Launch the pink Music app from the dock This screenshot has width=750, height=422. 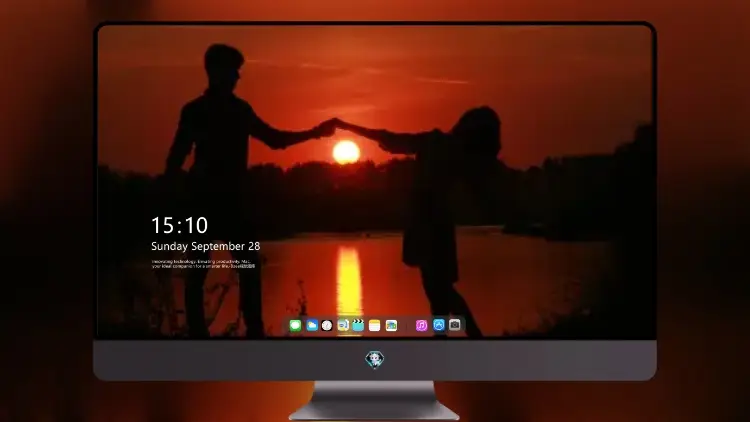[421, 325]
